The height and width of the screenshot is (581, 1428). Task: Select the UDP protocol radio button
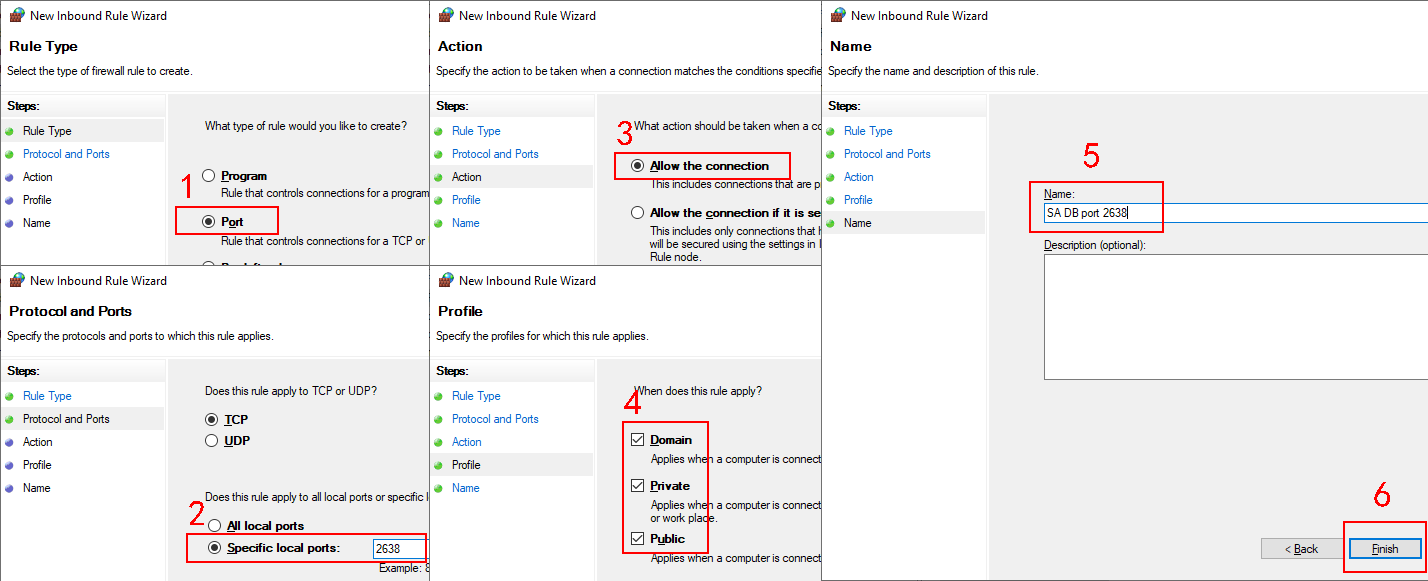click(x=211, y=441)
